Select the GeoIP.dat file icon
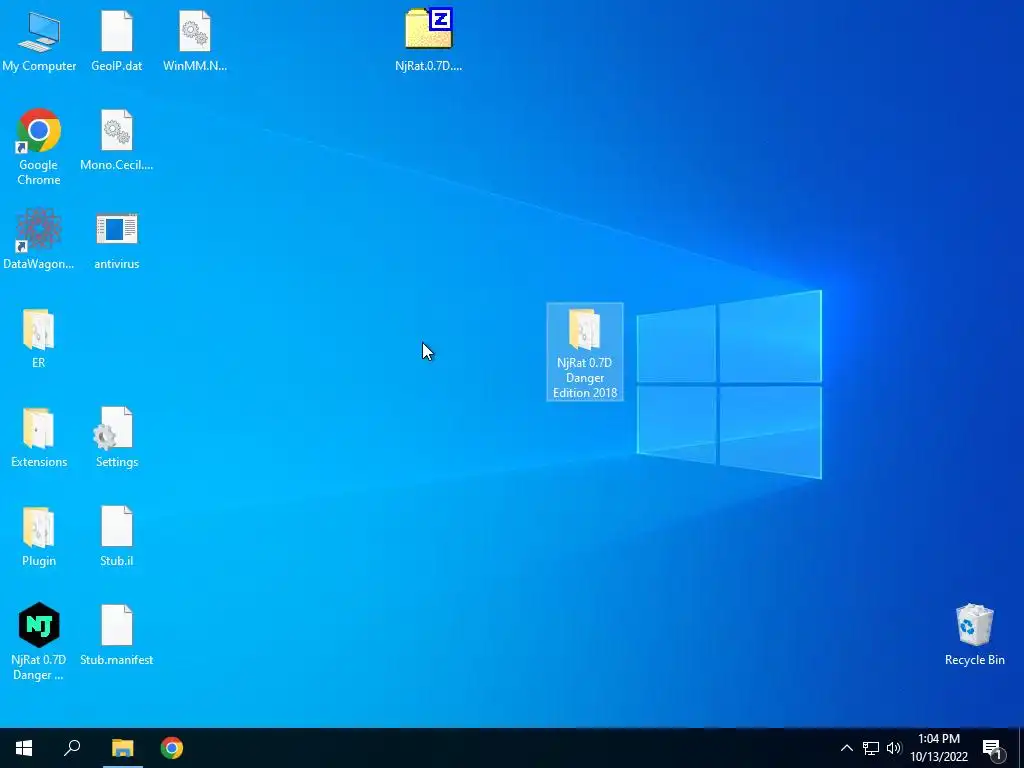Viewport: 1024px width, 768px height. (117, 40)
